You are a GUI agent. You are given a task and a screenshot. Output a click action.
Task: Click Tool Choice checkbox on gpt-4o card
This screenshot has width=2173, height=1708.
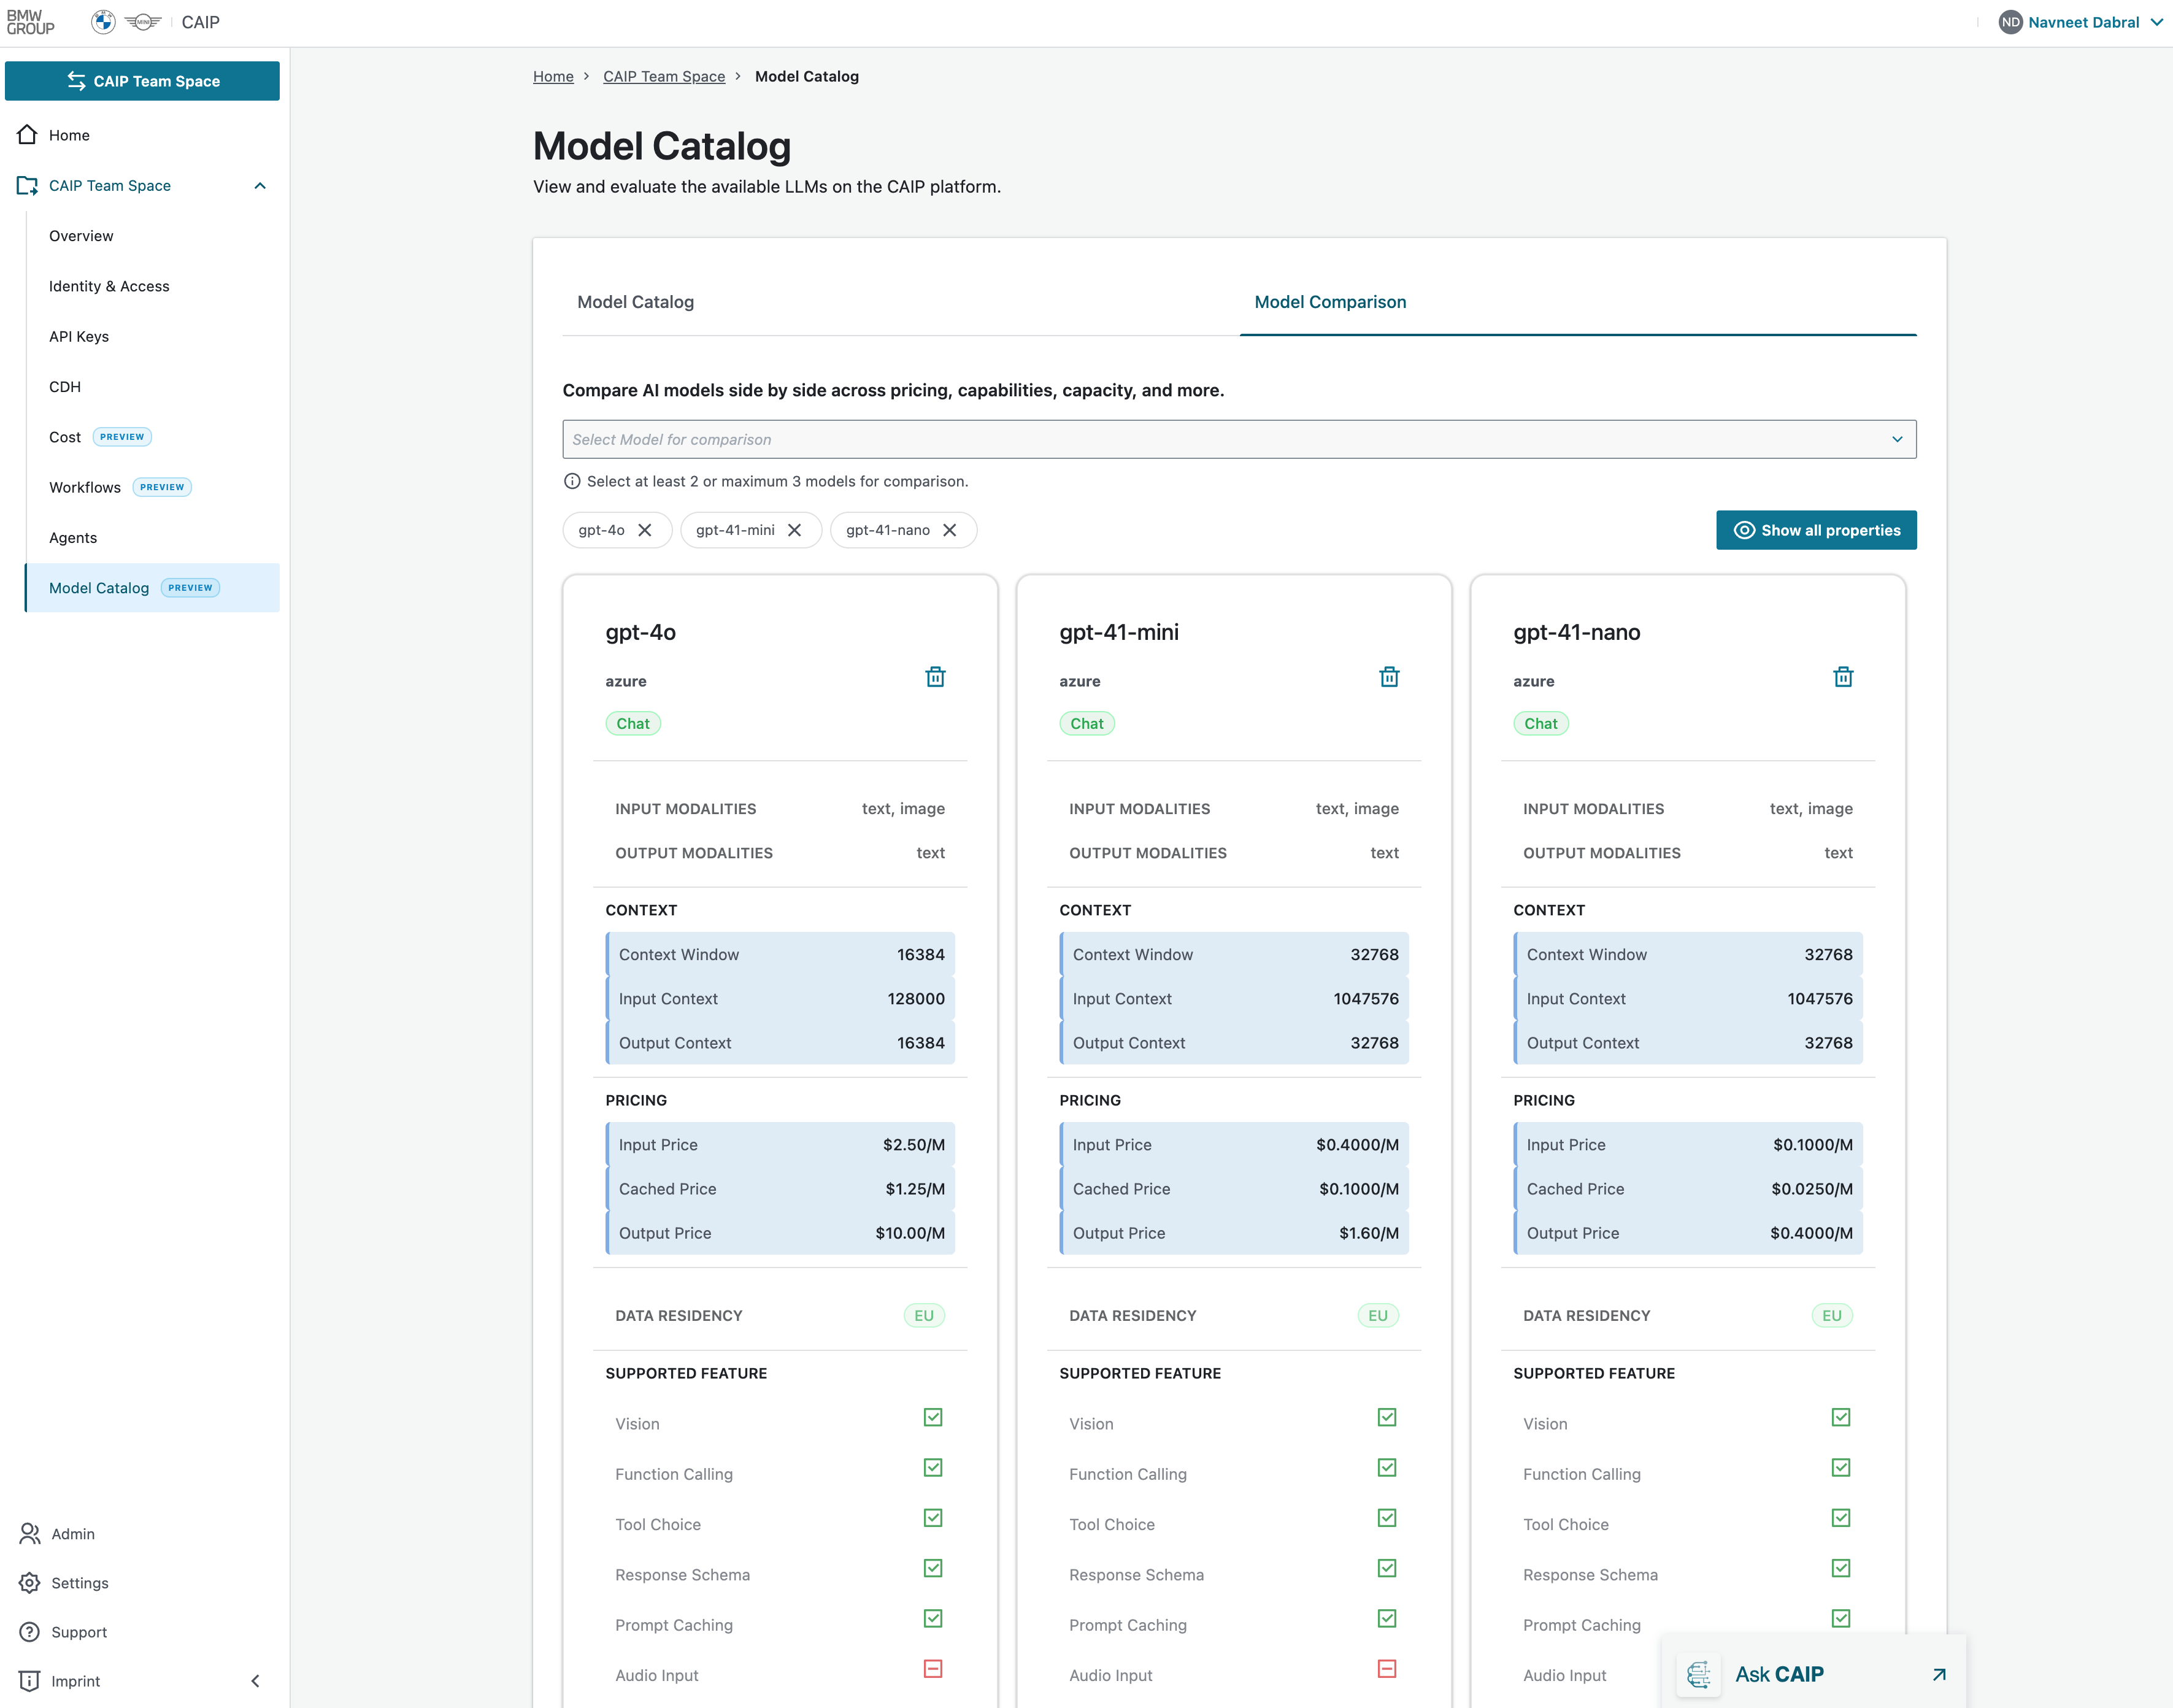click(933, 1518)
